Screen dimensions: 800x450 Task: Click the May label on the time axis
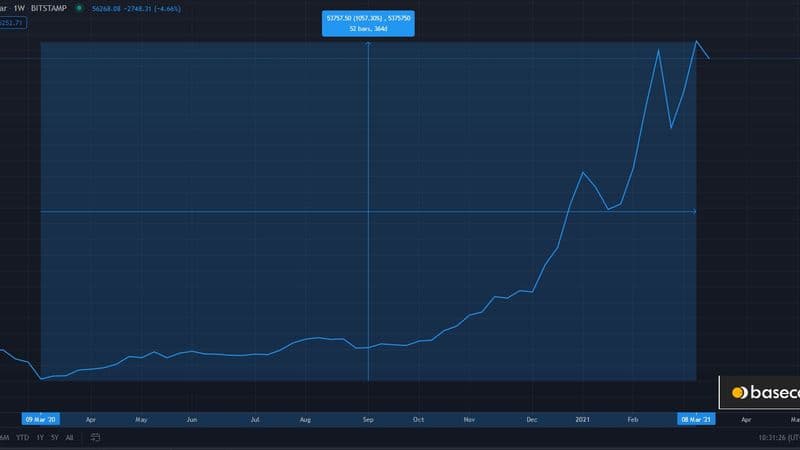(x=141, y=419)
